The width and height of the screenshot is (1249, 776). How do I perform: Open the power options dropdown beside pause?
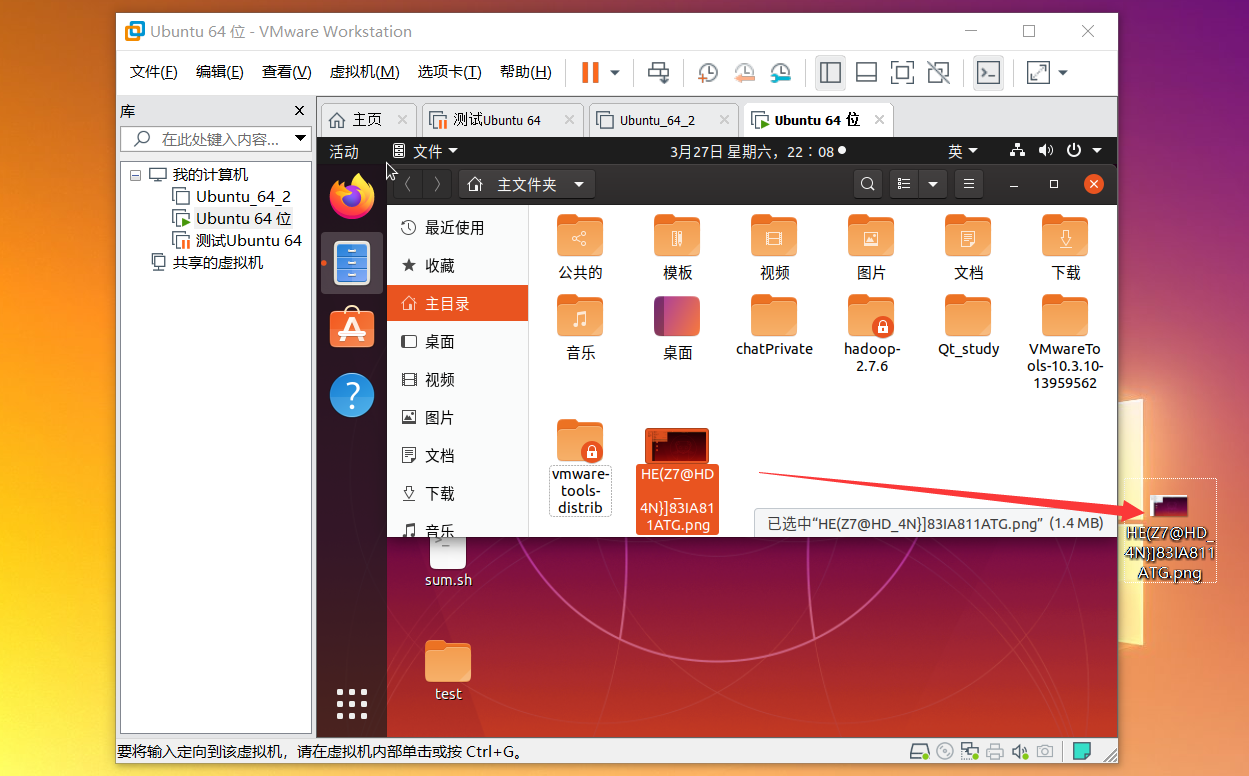pos(615,72)
